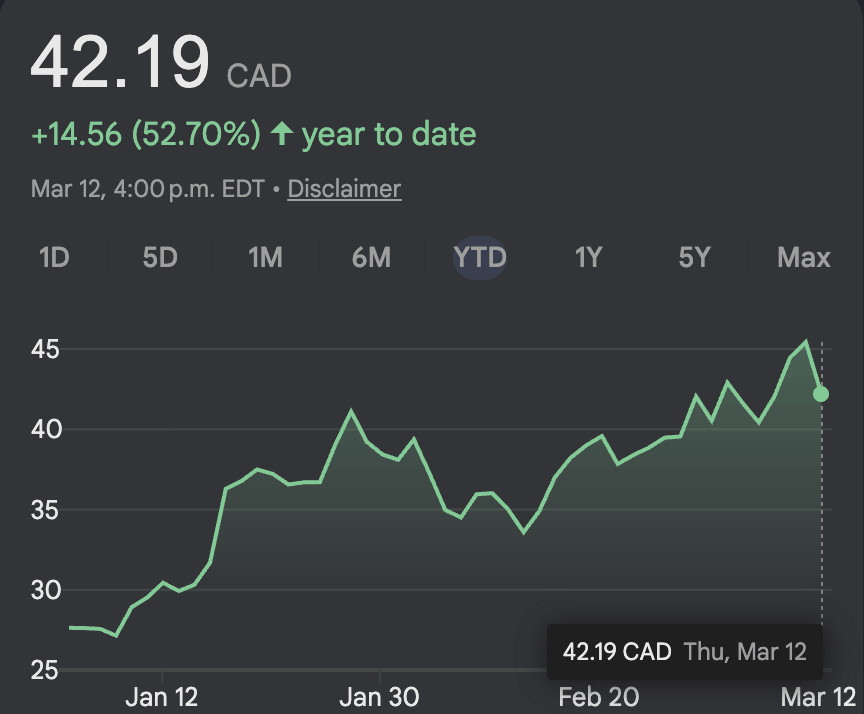Click the large 42.19 price heading
This screenshot has height=714, width=864.
[x=120, y=62]
